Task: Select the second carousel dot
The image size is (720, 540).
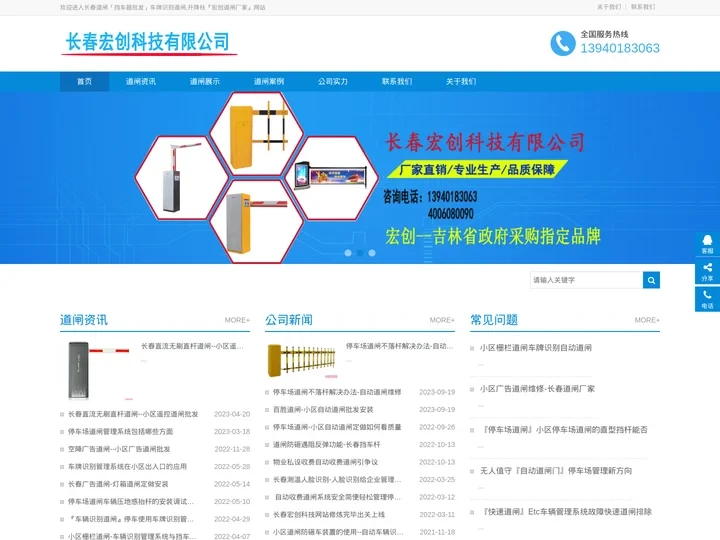Action: [360, 253]
